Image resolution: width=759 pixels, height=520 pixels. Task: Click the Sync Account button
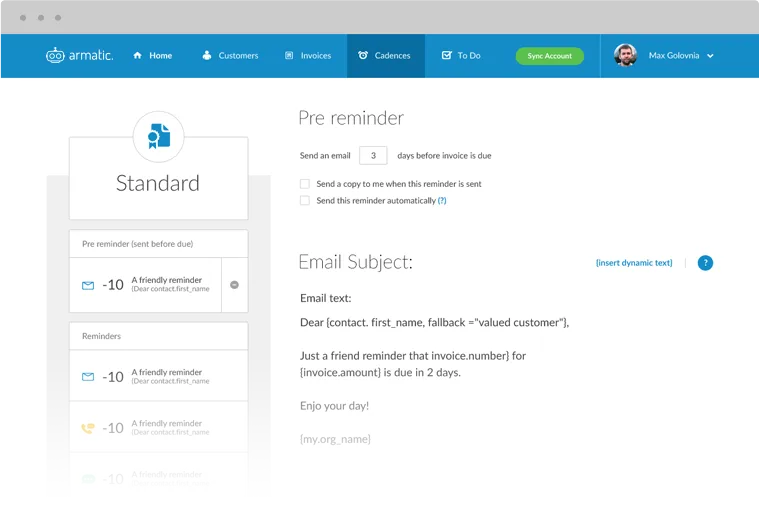(x=549, y=56)
